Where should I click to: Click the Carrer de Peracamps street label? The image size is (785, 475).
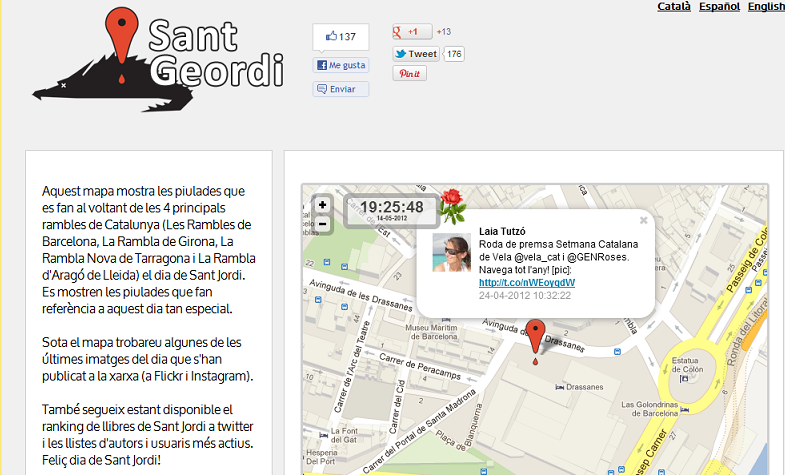(x=420, y=367)
